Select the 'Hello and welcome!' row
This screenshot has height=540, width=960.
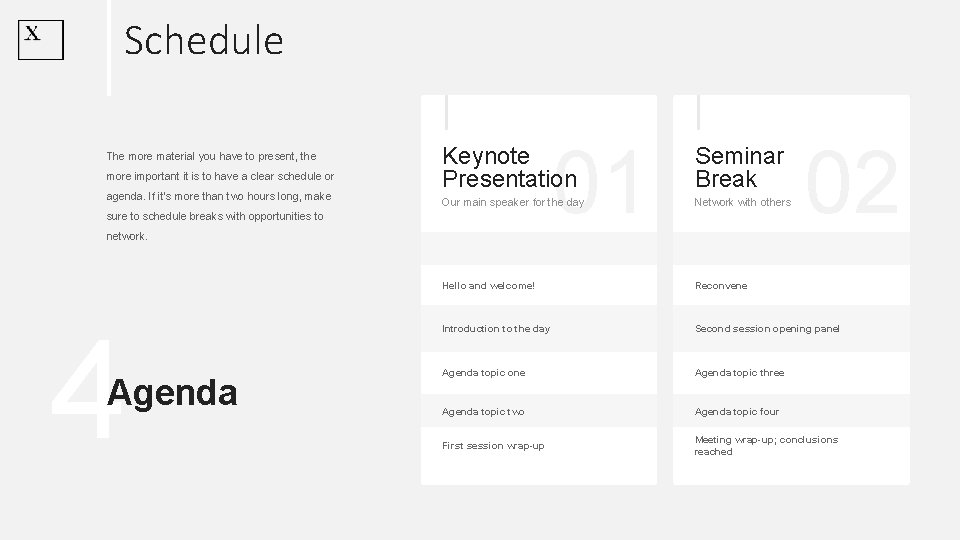click(x=488, y=286)
